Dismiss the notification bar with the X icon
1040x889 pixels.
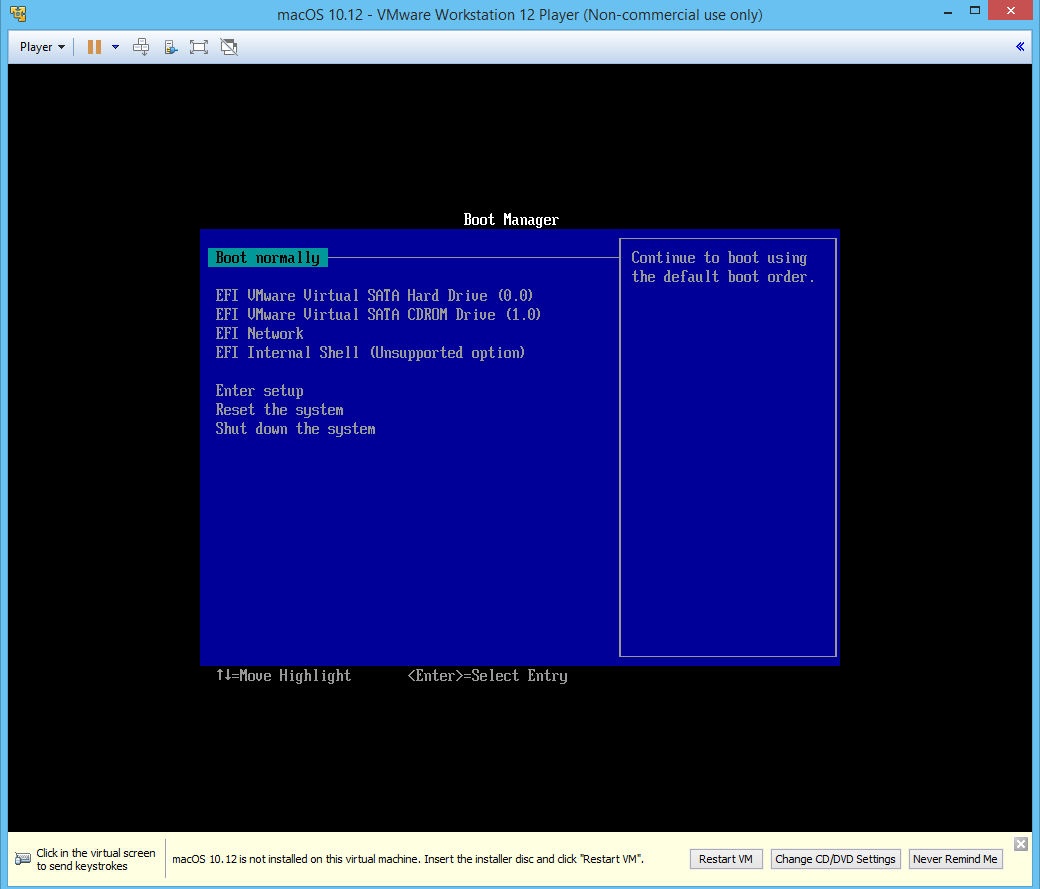[x=1021, y=844]
